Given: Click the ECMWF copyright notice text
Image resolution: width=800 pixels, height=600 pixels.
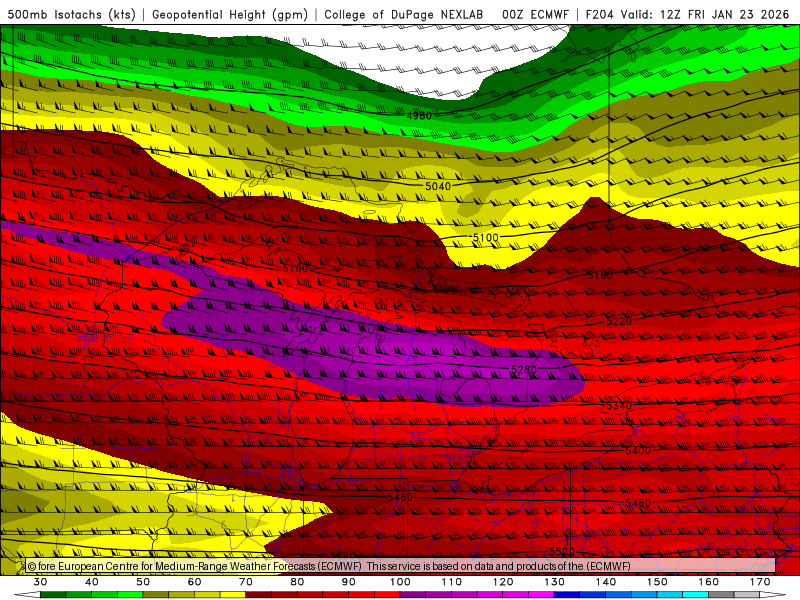Looking at the screenshot, I should 329,566.
